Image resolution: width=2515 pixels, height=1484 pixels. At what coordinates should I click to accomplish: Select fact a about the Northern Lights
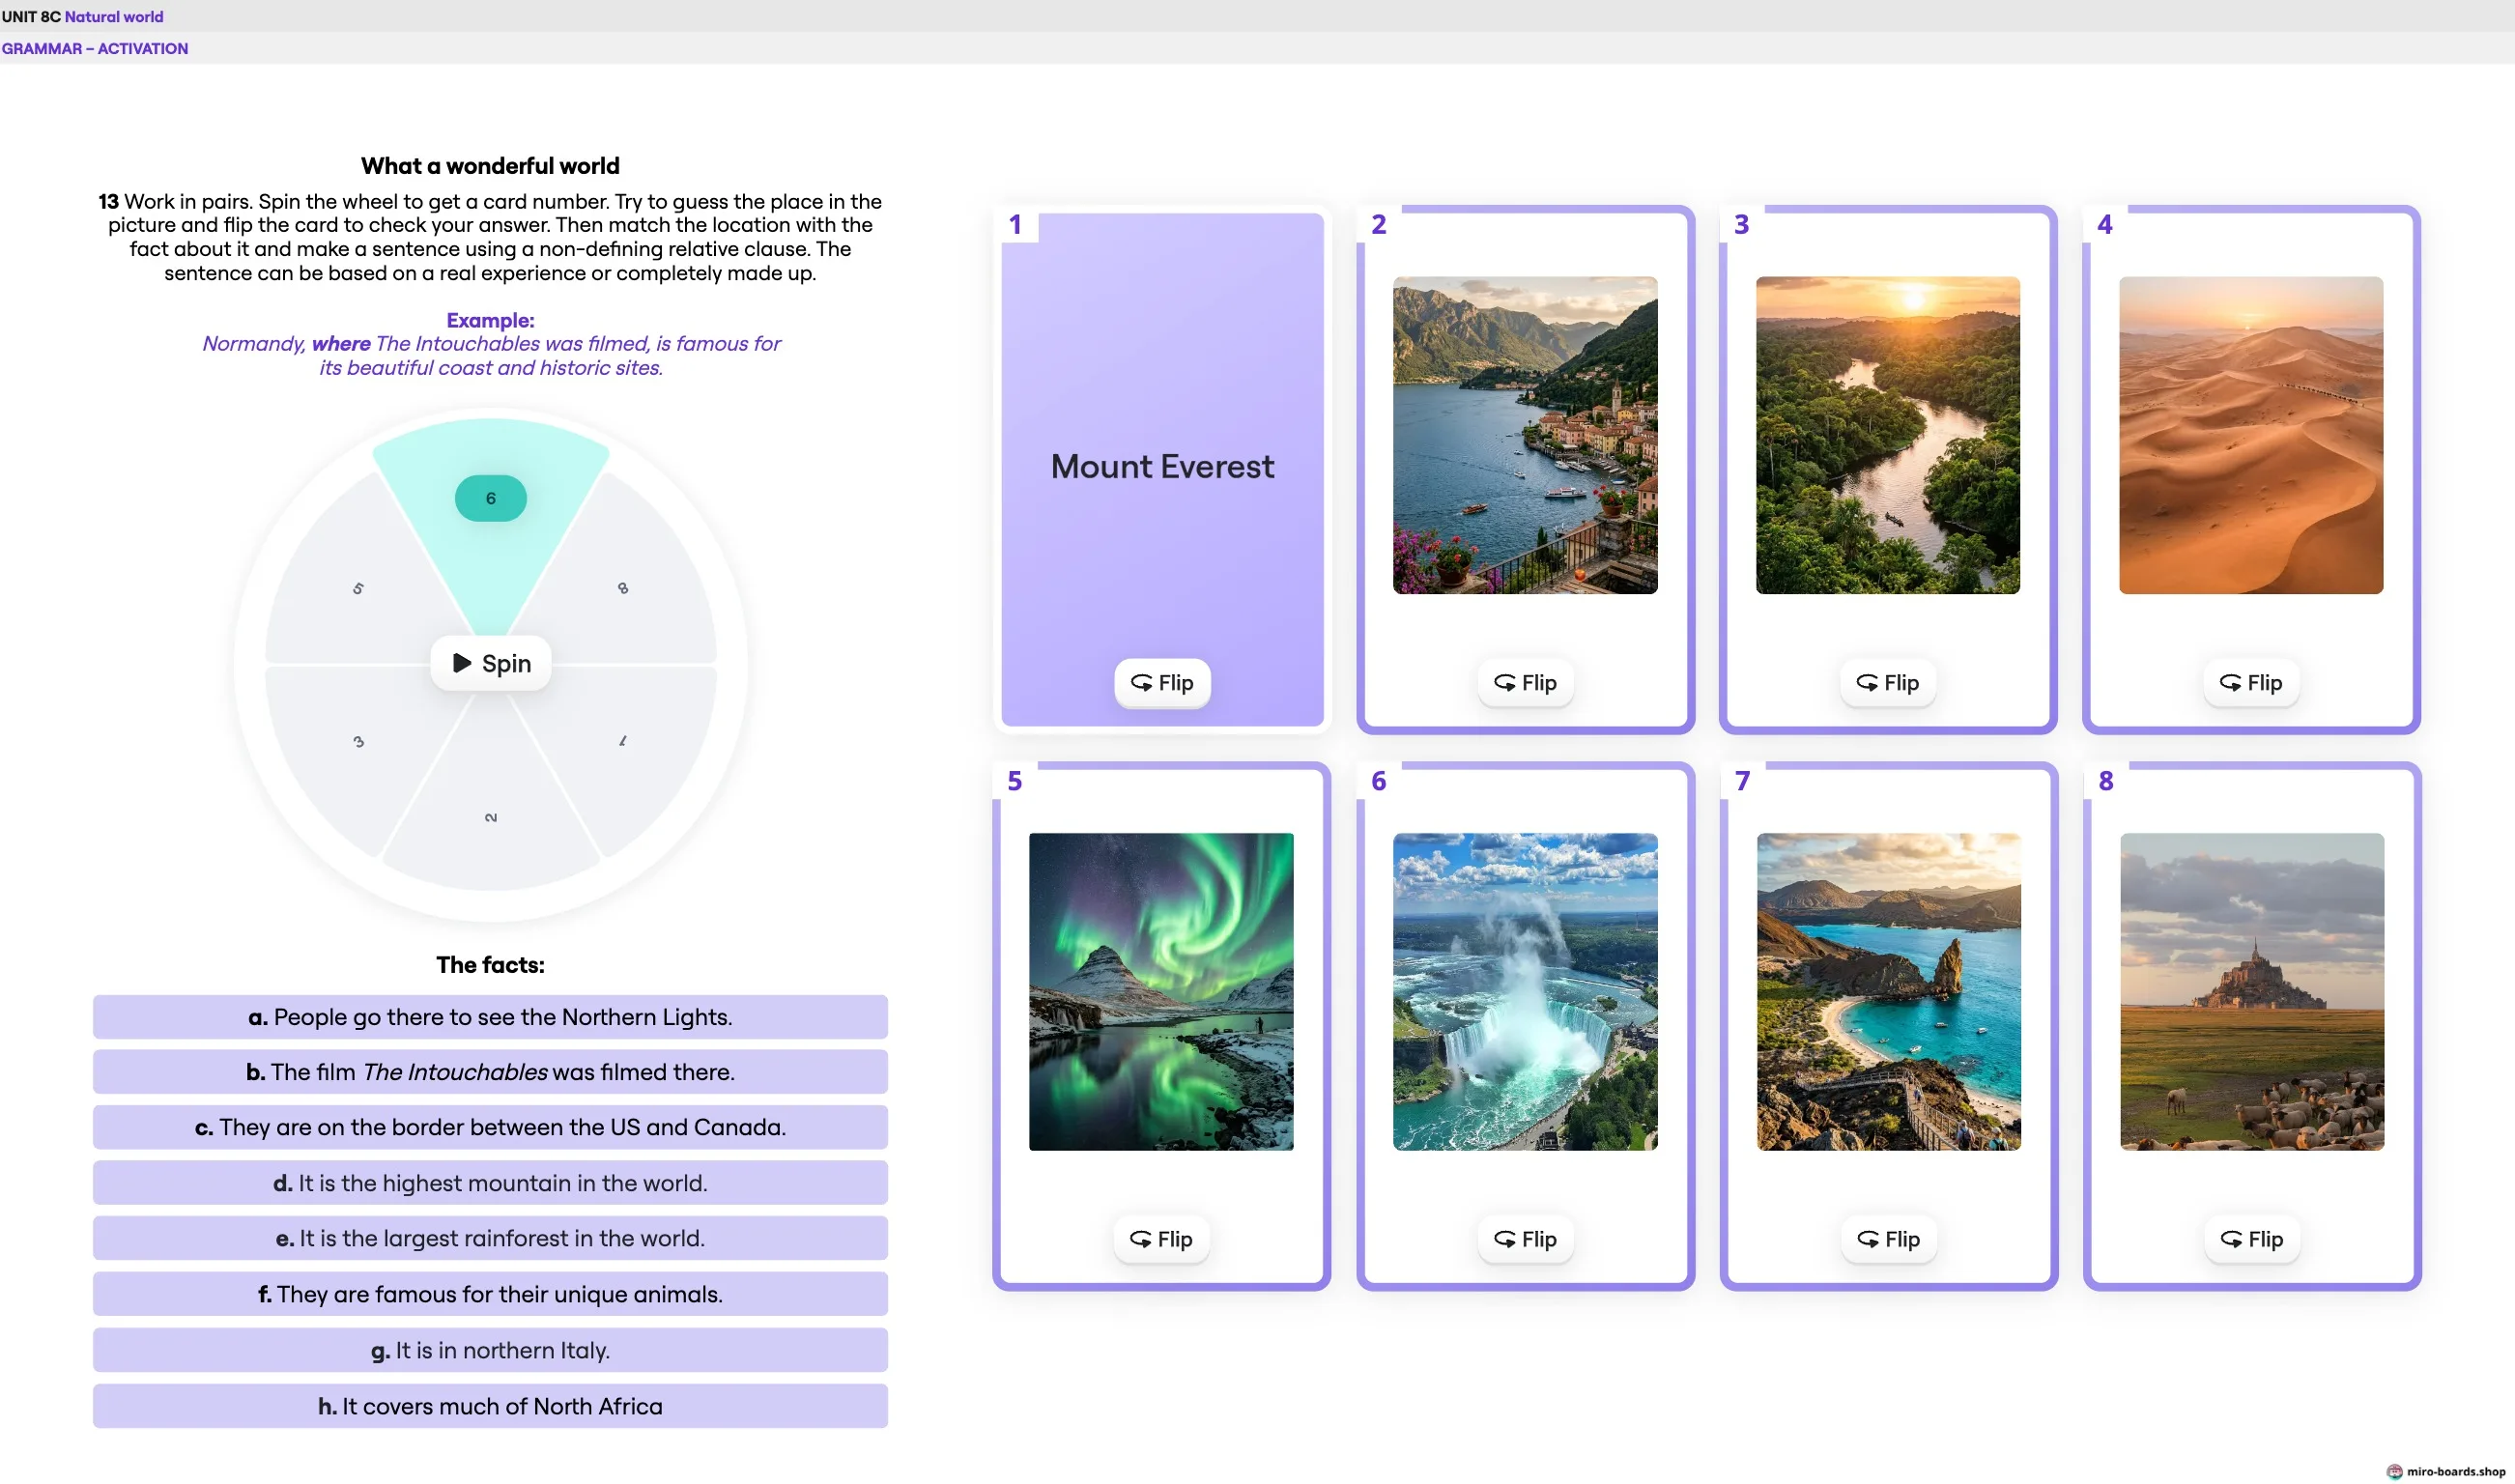point(490,1017)
